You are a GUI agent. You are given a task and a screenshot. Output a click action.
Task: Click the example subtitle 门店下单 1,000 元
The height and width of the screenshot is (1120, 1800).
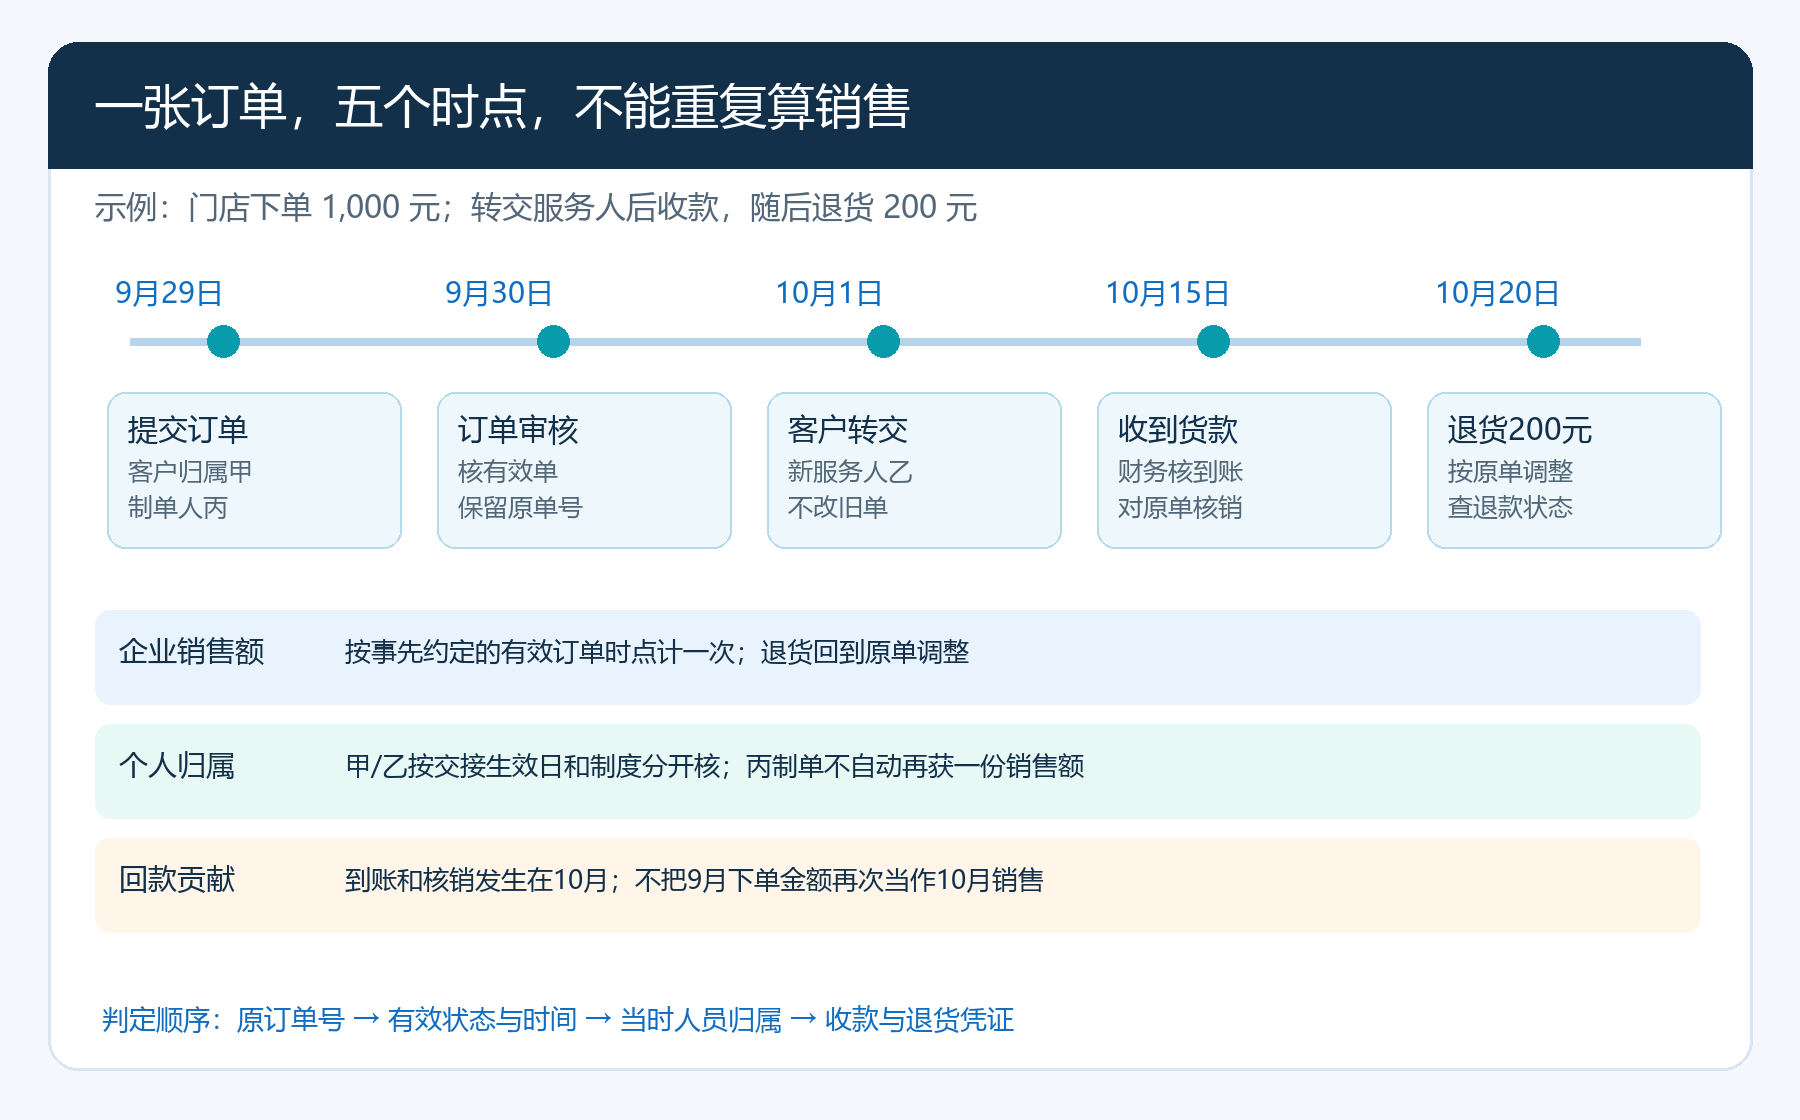(315, 208)
